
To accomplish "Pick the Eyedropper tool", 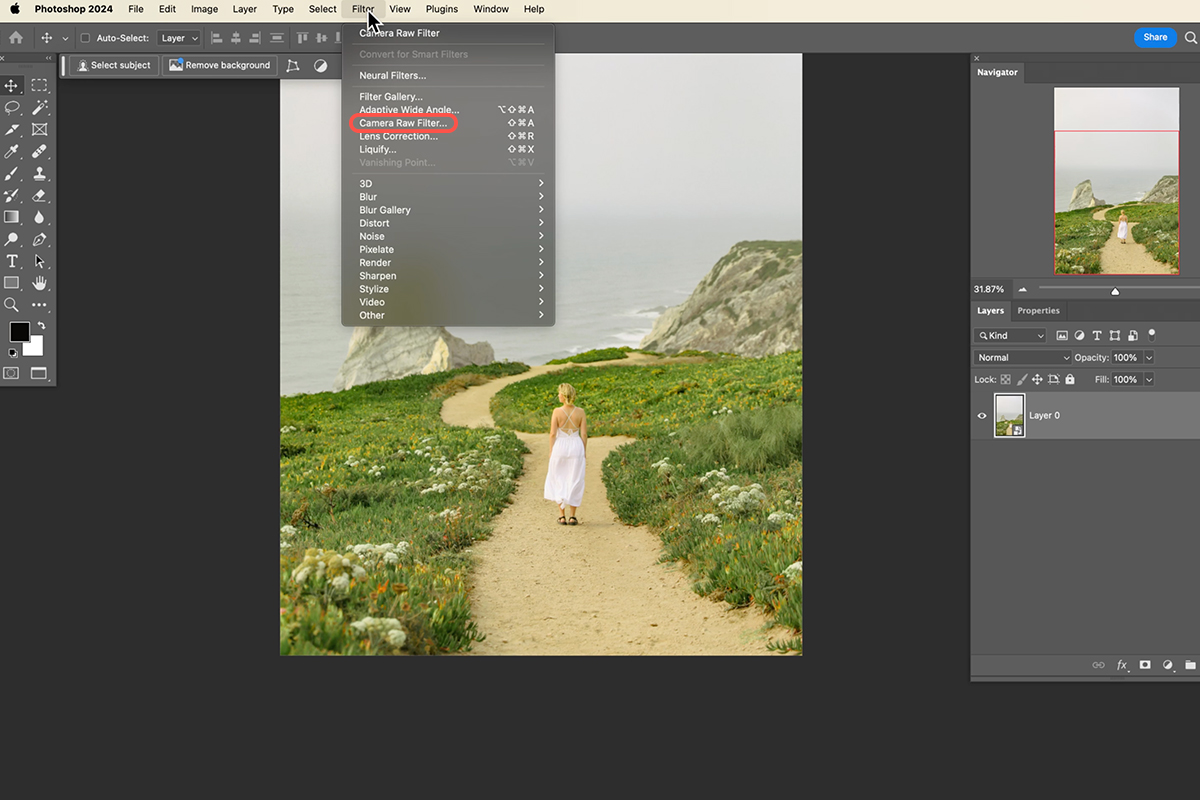I will 12,152.
